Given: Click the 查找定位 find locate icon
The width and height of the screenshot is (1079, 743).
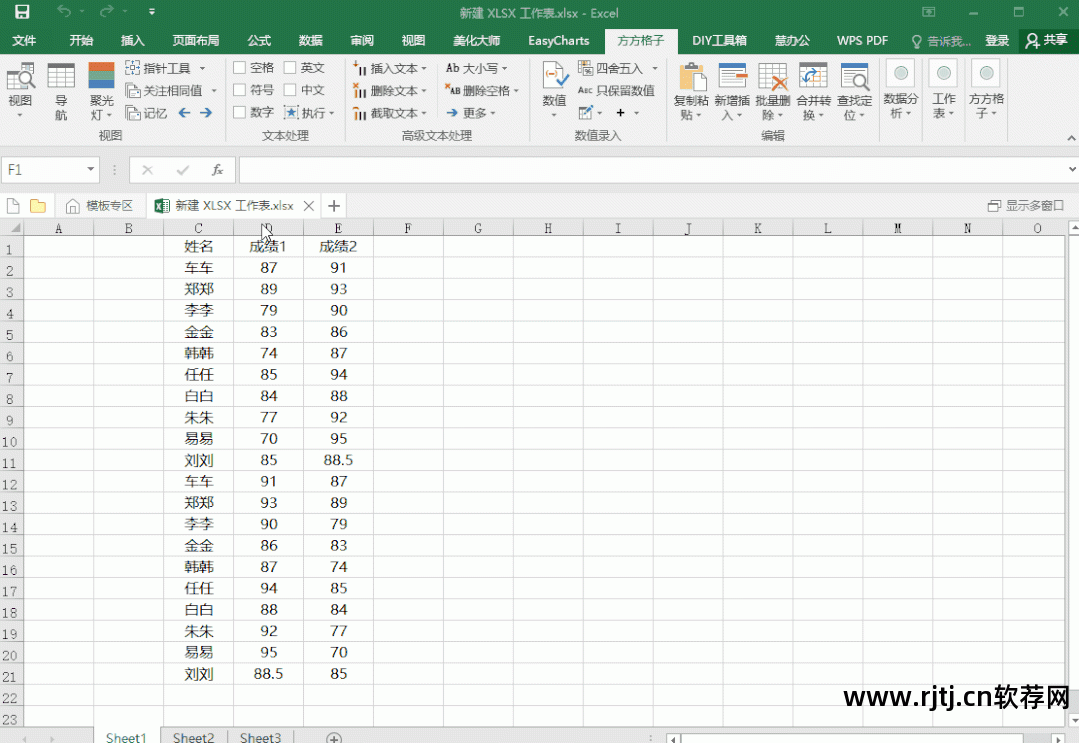Looking at the screenshot, I should [x=855, y=76].
